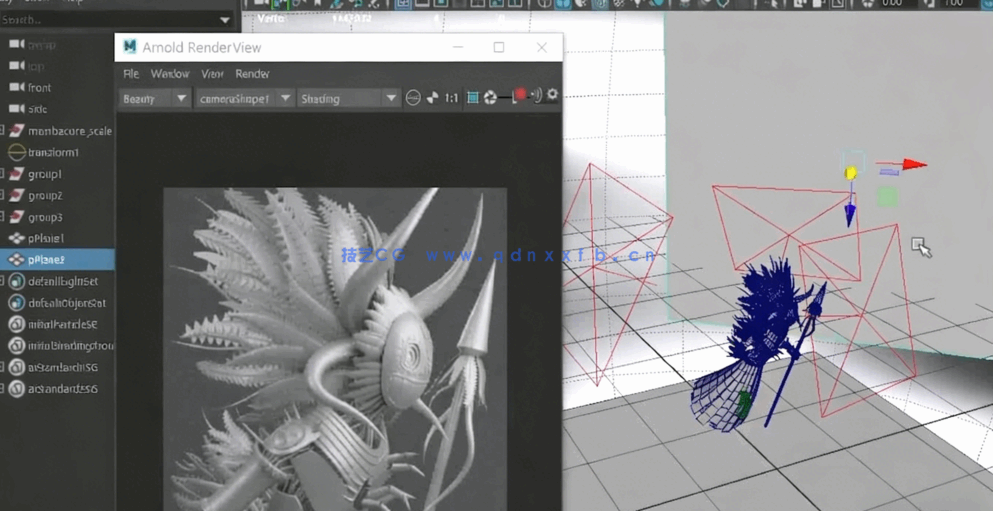Open the File menu in RenderView
The image size is (993, 511).
(131, 74)
